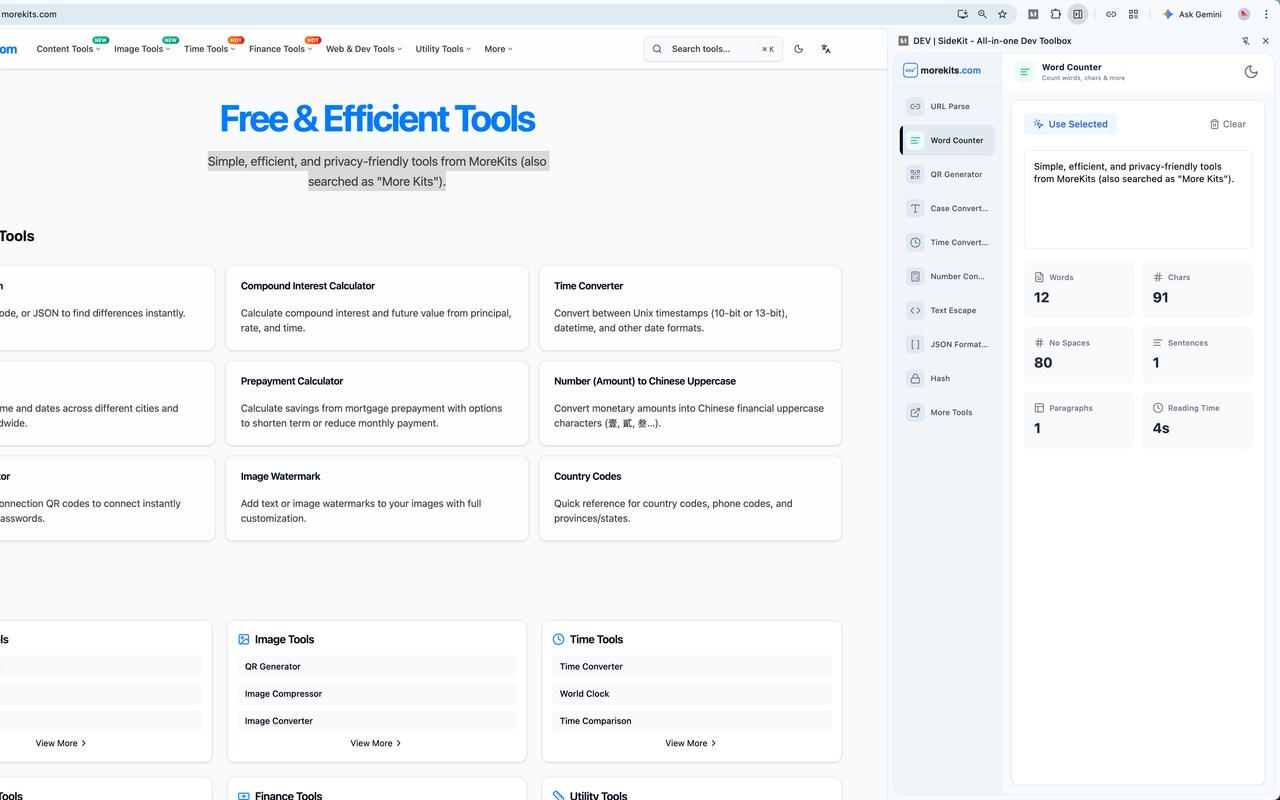The image size is (1280, 800).
Task: Open the language translate icon on website
Action: click(825, 48)
